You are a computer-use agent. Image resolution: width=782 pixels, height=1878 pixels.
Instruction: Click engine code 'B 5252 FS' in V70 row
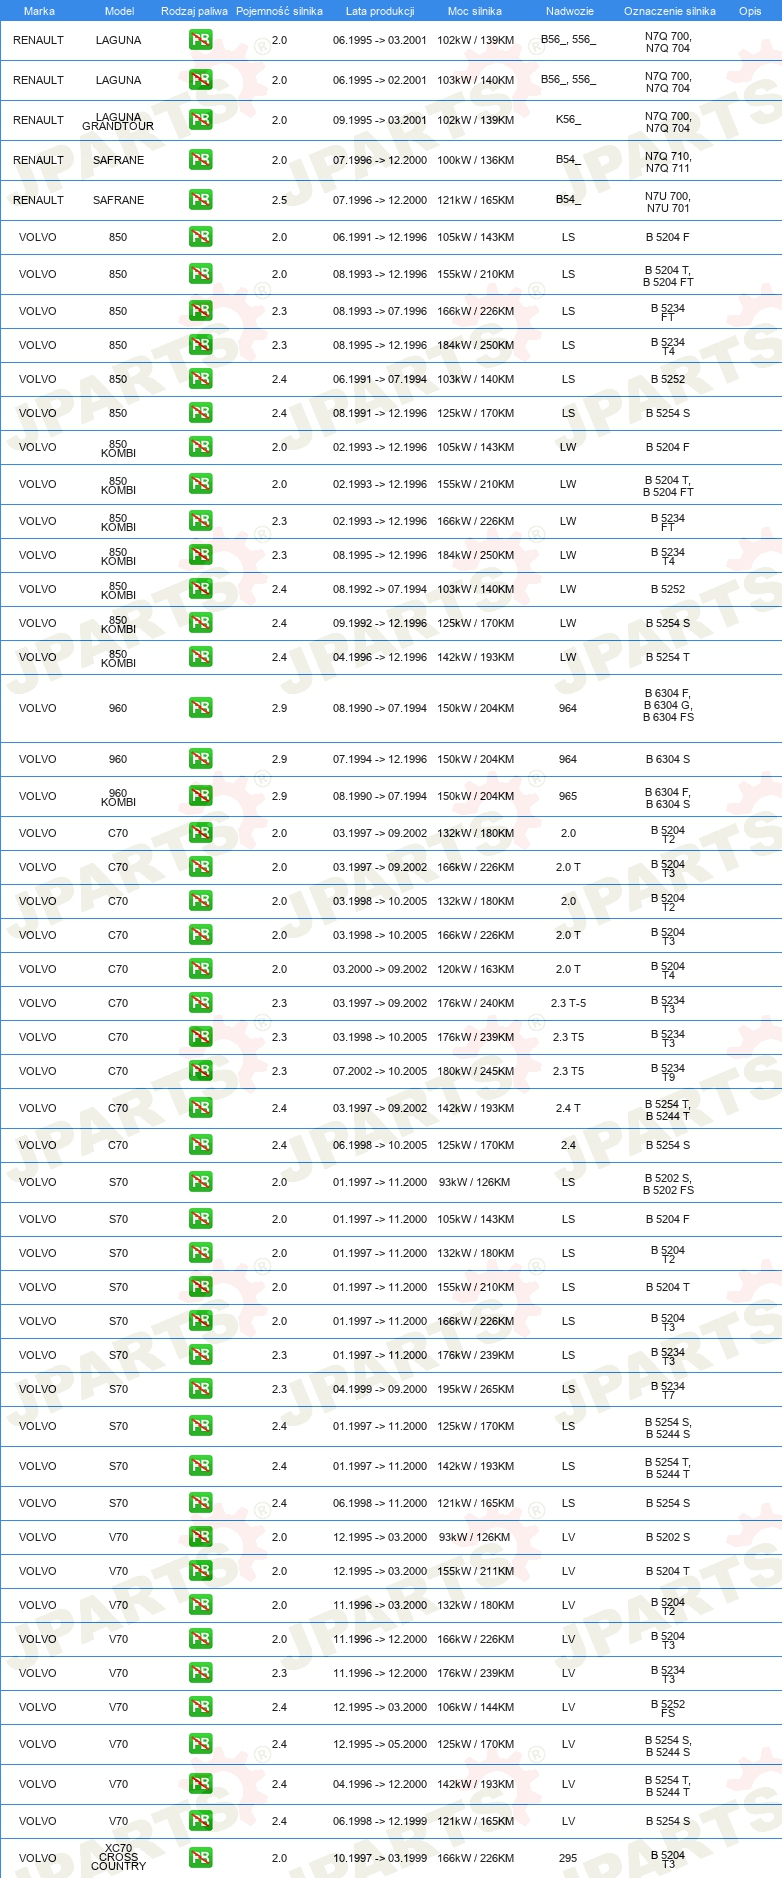click(668, 1708)
